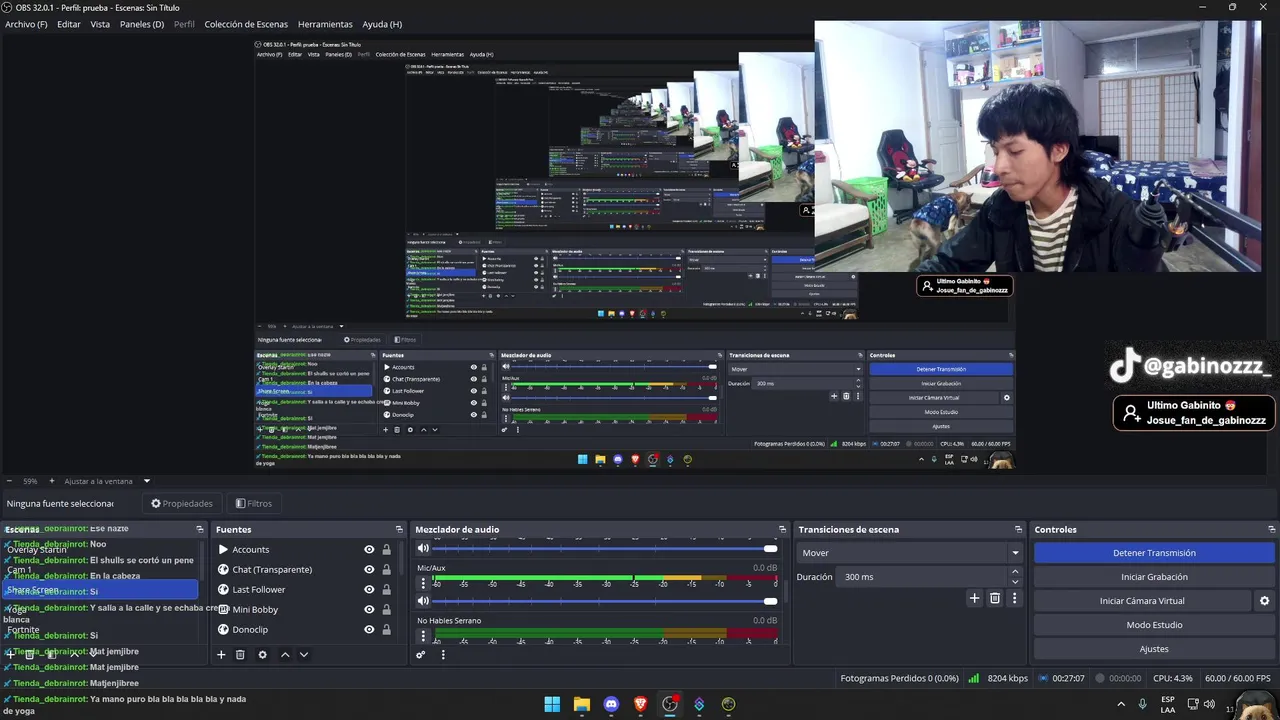1280x720 pixels.
Task: Open source properties gear in Fuentes toolbar
Action: point(262,655)
